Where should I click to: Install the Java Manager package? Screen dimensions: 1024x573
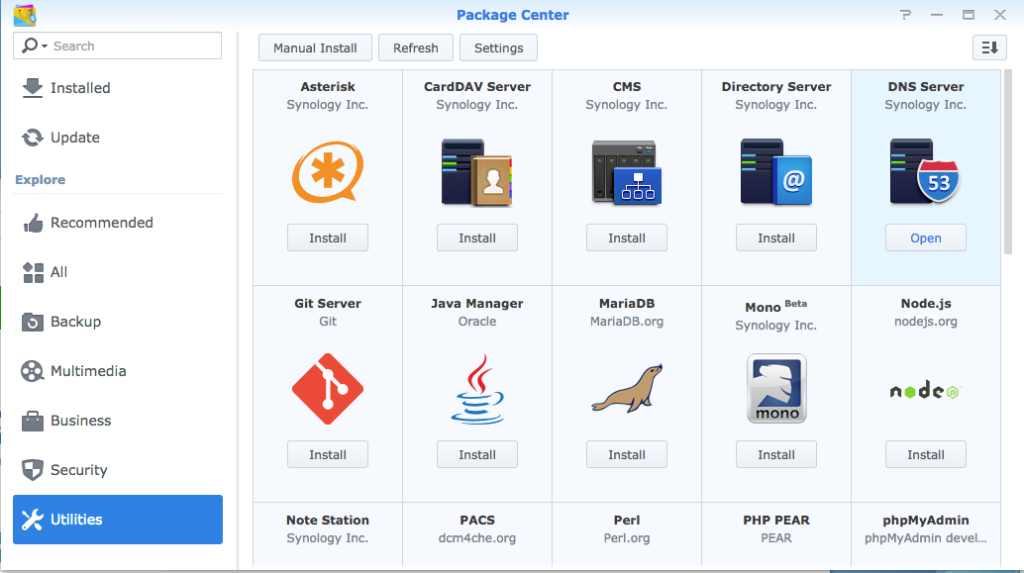click(x=477, y=455)
